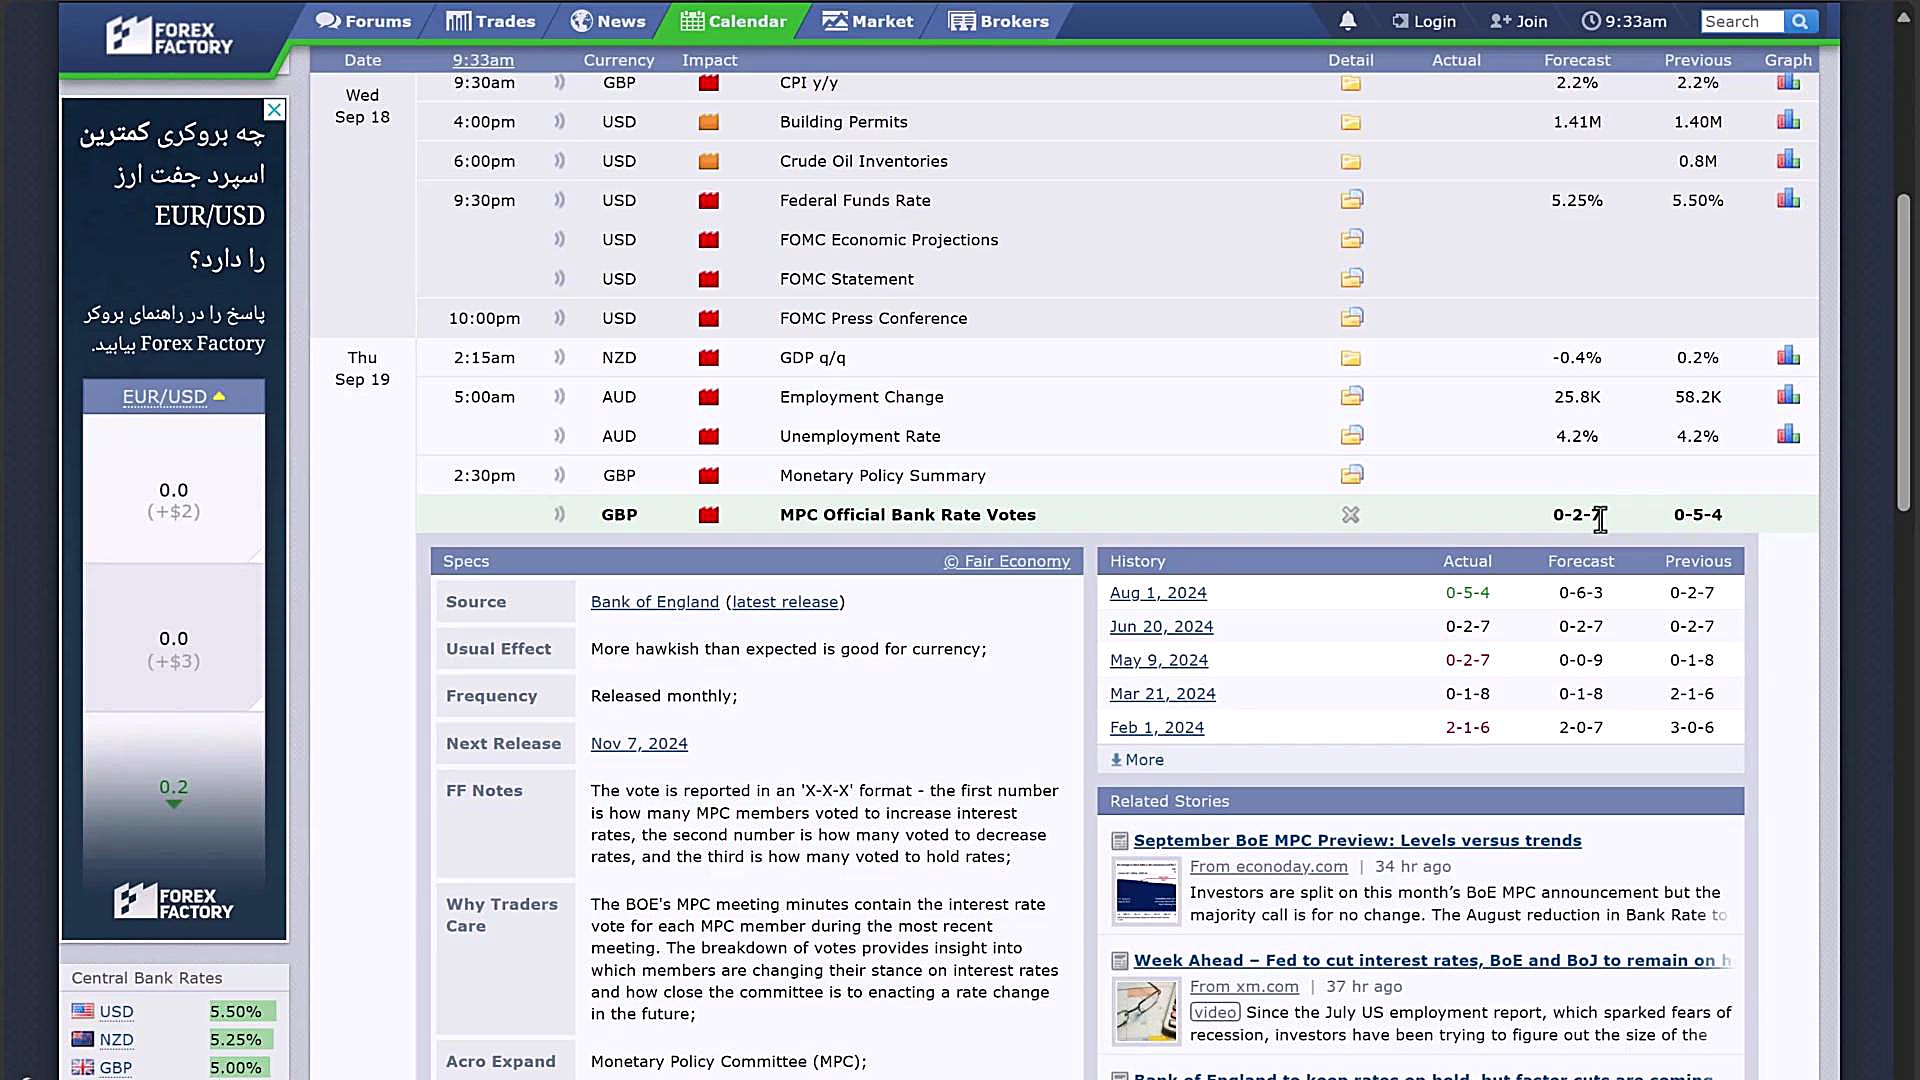
Task: Open detail folder for FOMC Press Conference
Action: (1351, 317)
